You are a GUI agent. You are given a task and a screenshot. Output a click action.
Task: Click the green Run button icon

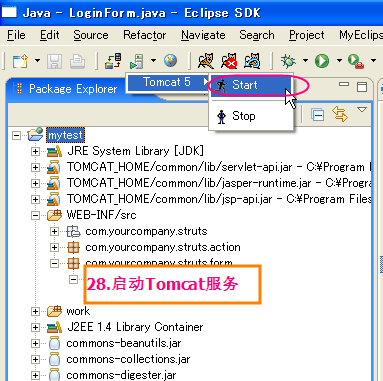coord(322,61)
